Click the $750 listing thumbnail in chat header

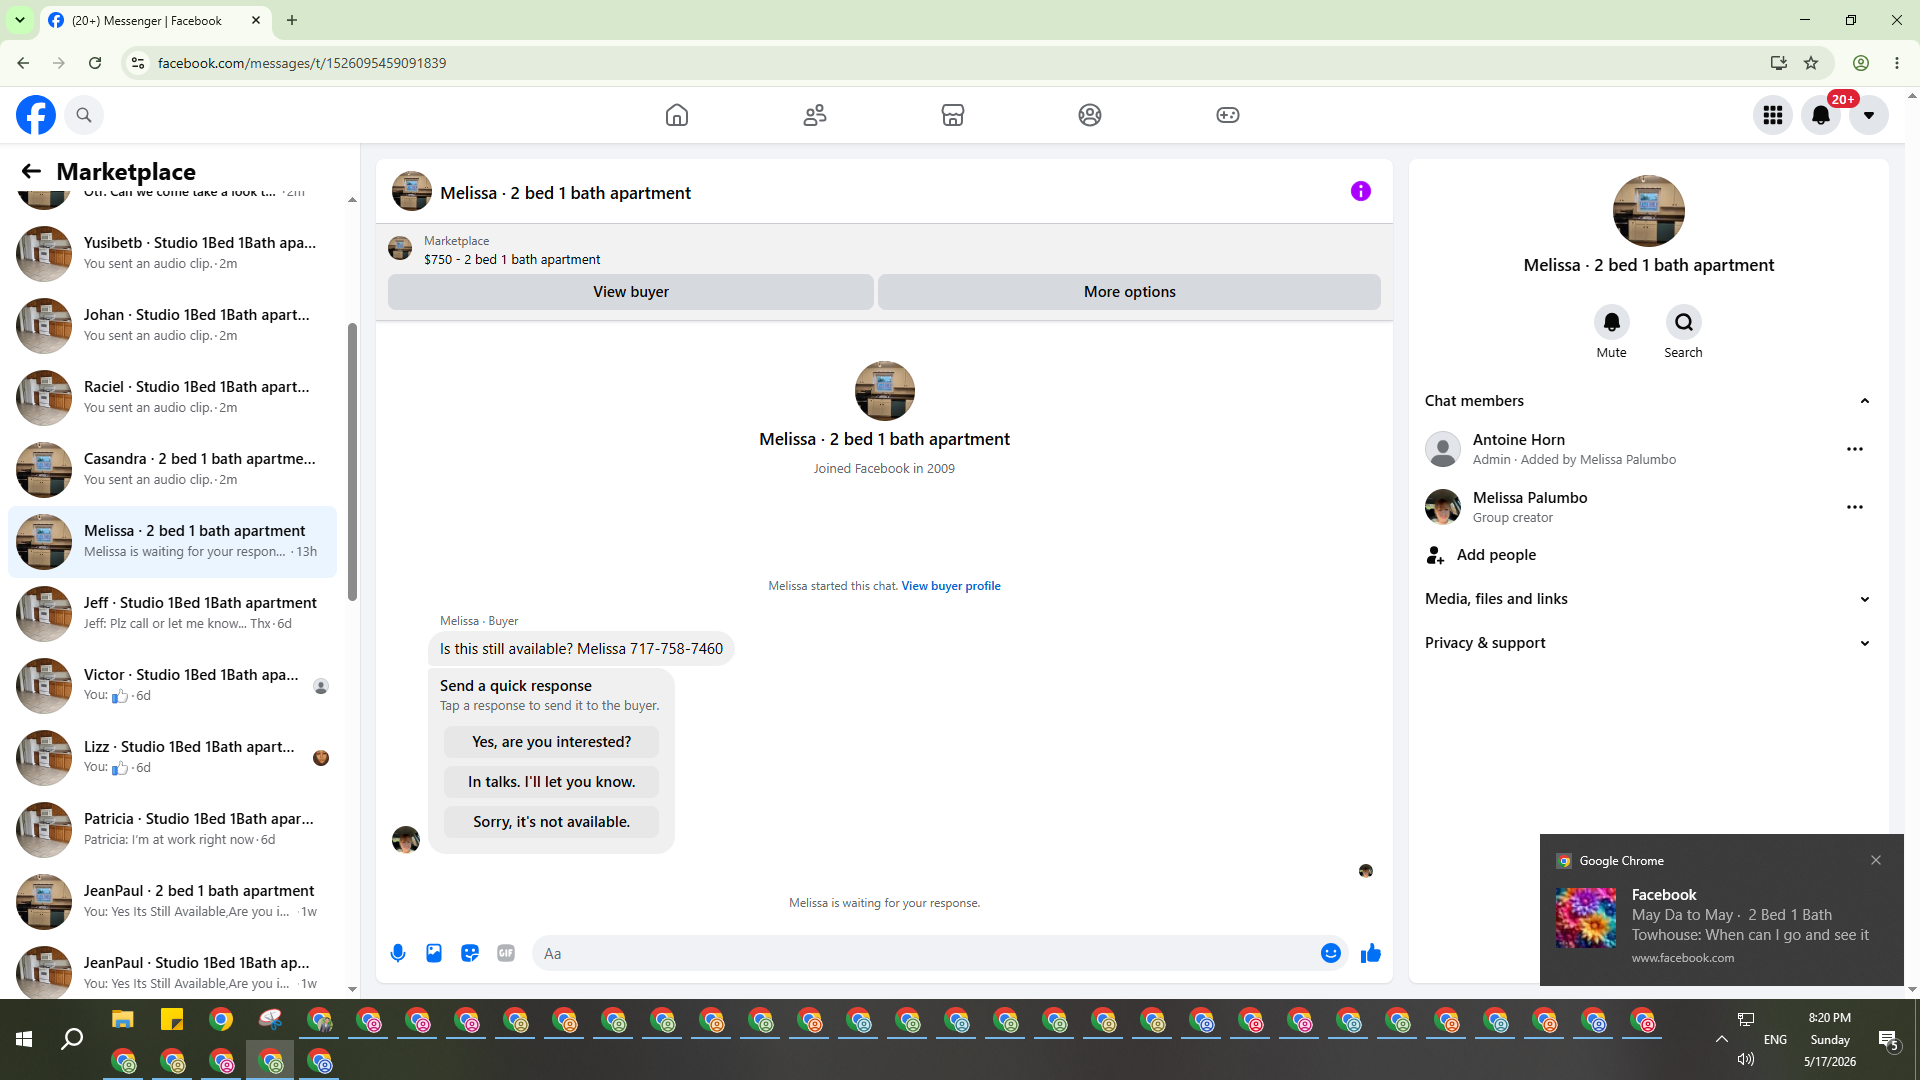tap(400, 249)
